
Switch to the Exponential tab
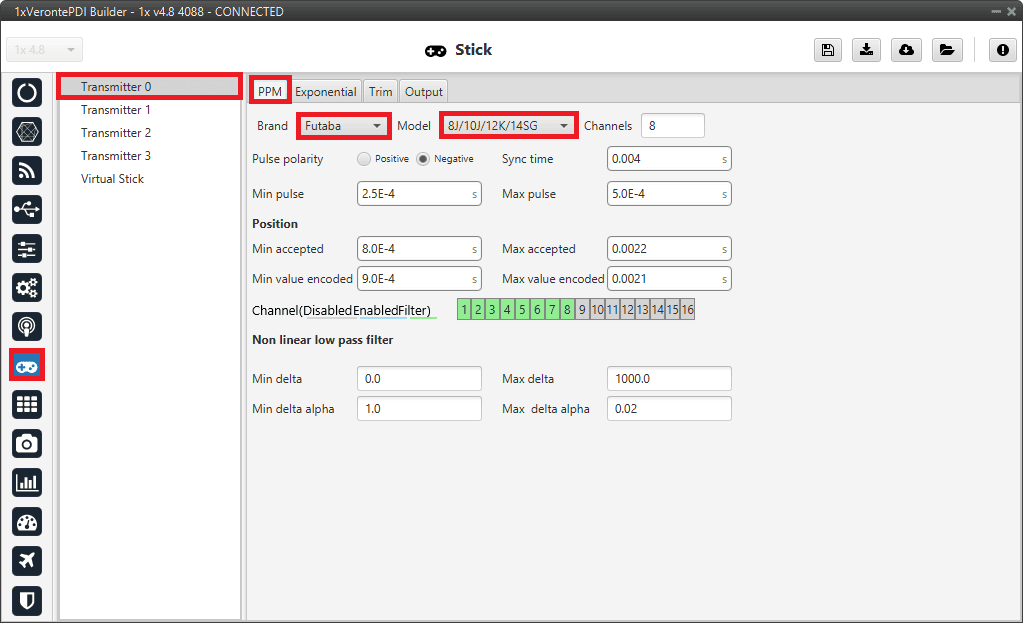[325, 91]
